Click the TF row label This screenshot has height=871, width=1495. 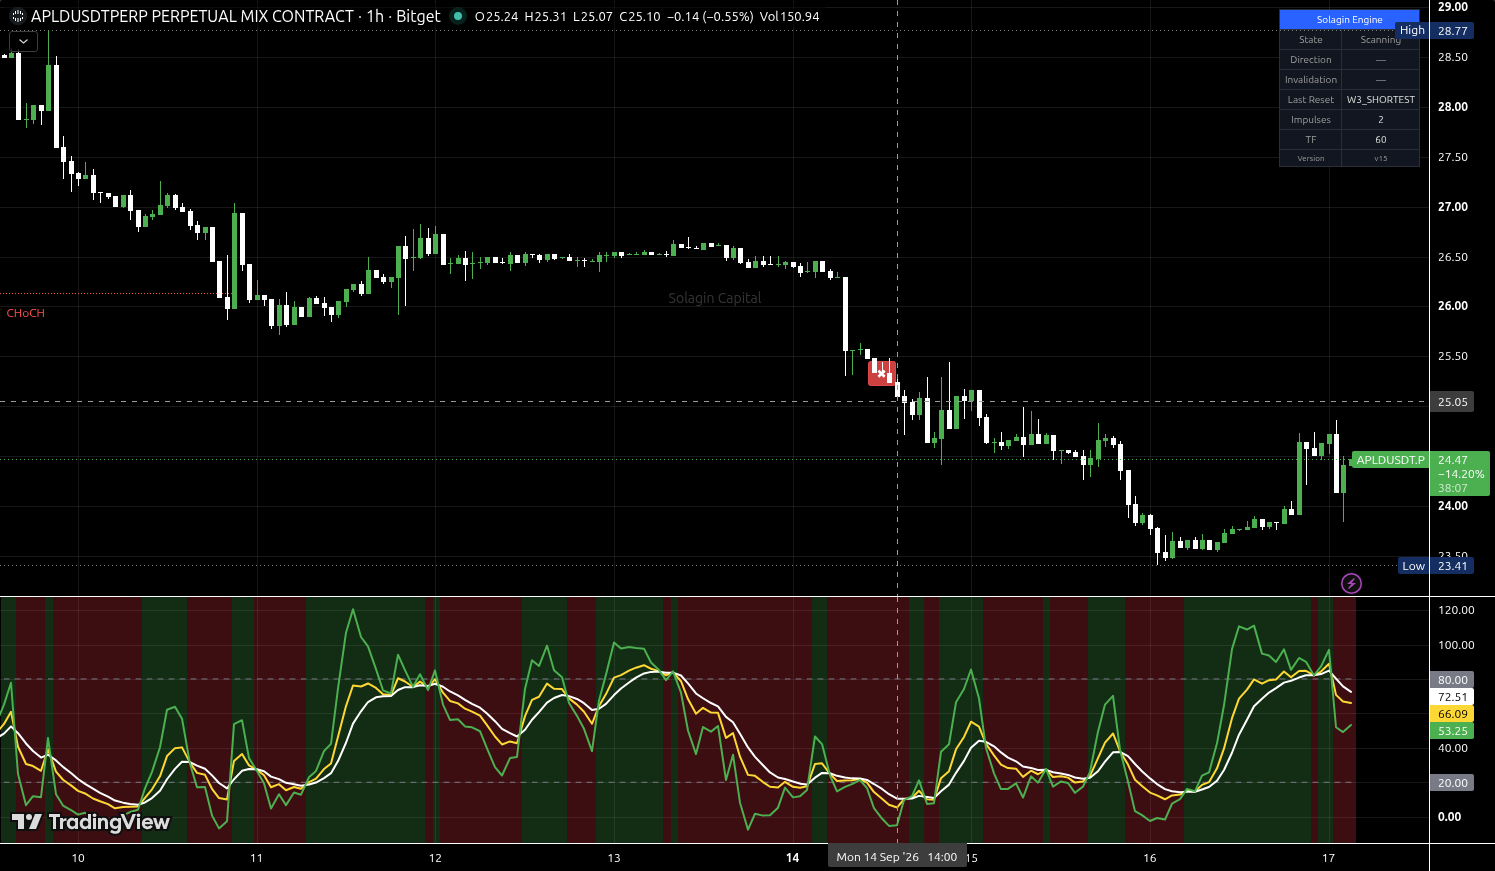(x=1310, y=140)
